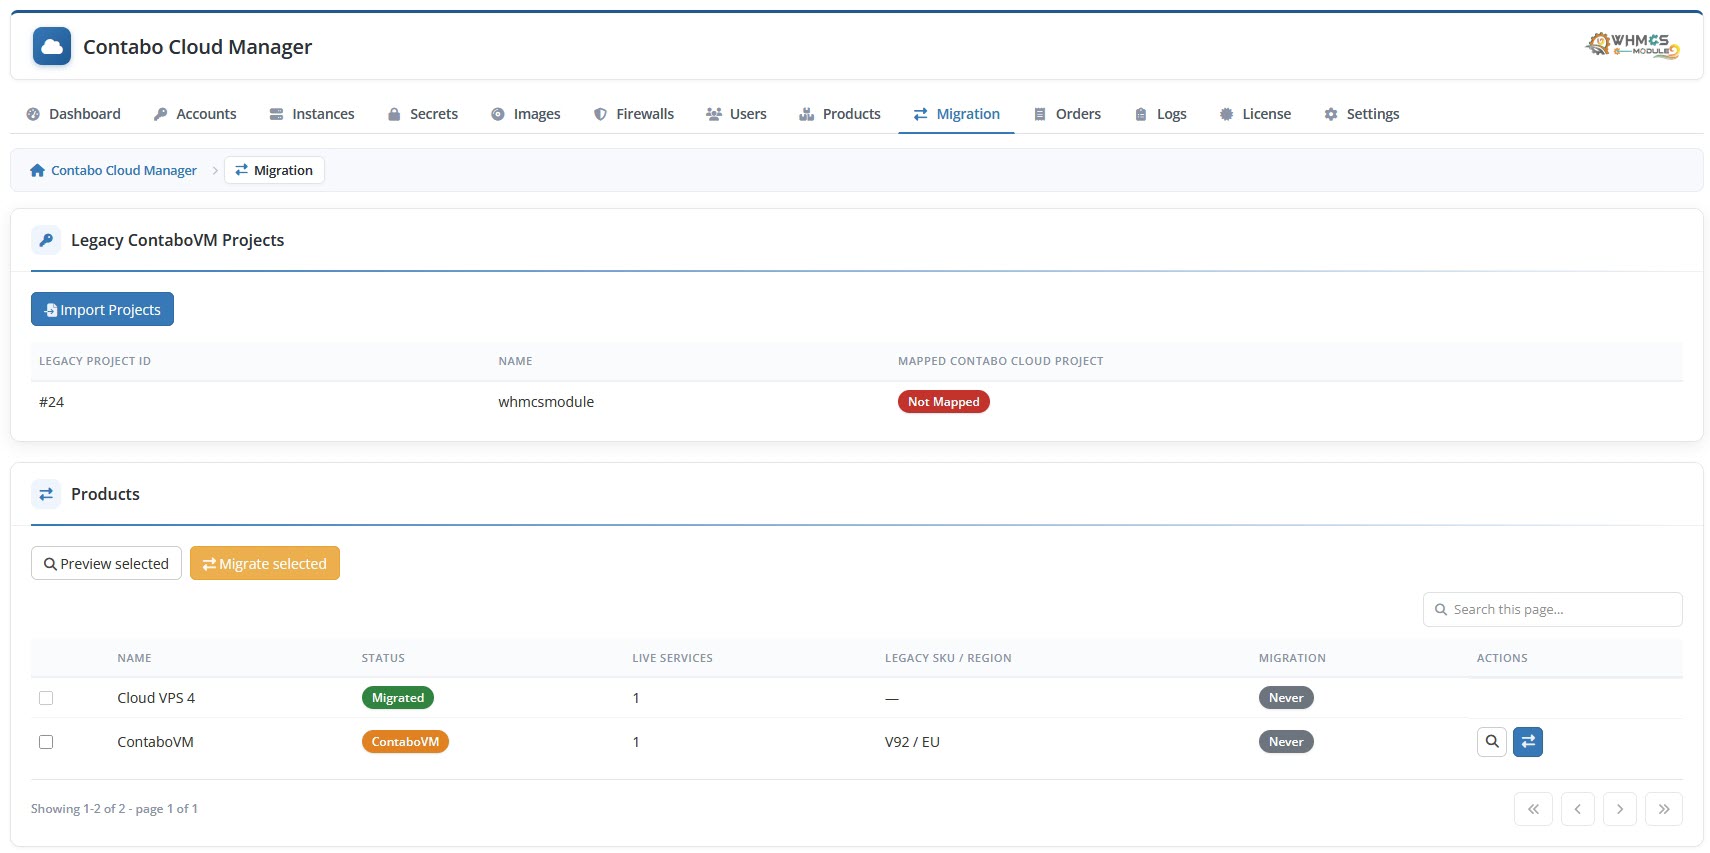Screen dimensions: 1710x853
Task: Click the Mapped Contabo Cloud Project header
Action: coord(1001,361)
